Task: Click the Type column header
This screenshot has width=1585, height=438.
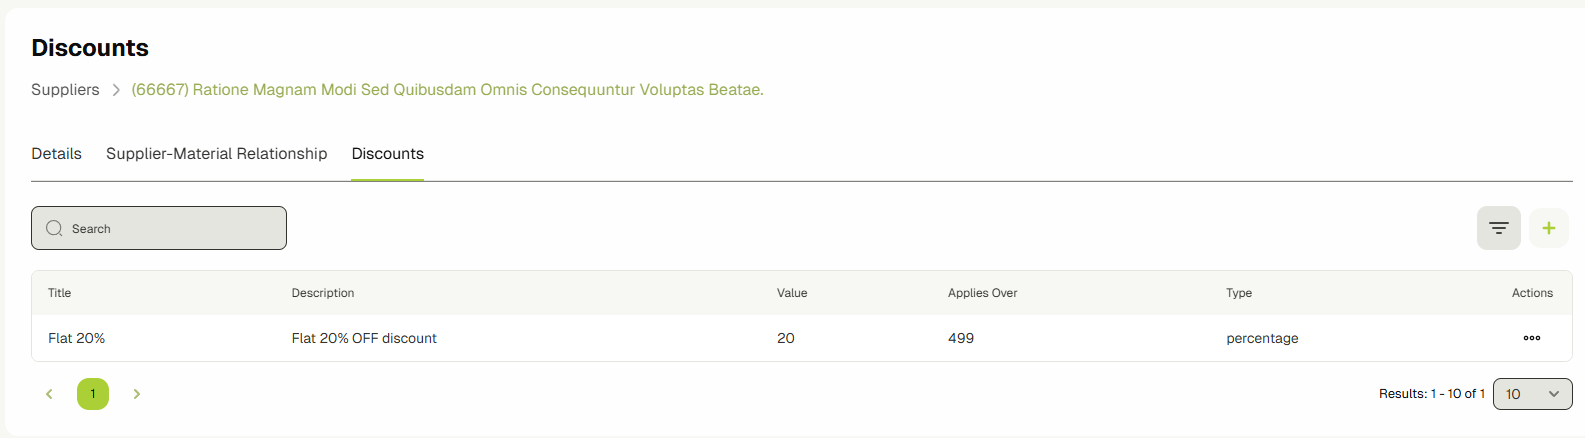Action: [1238, 293]
